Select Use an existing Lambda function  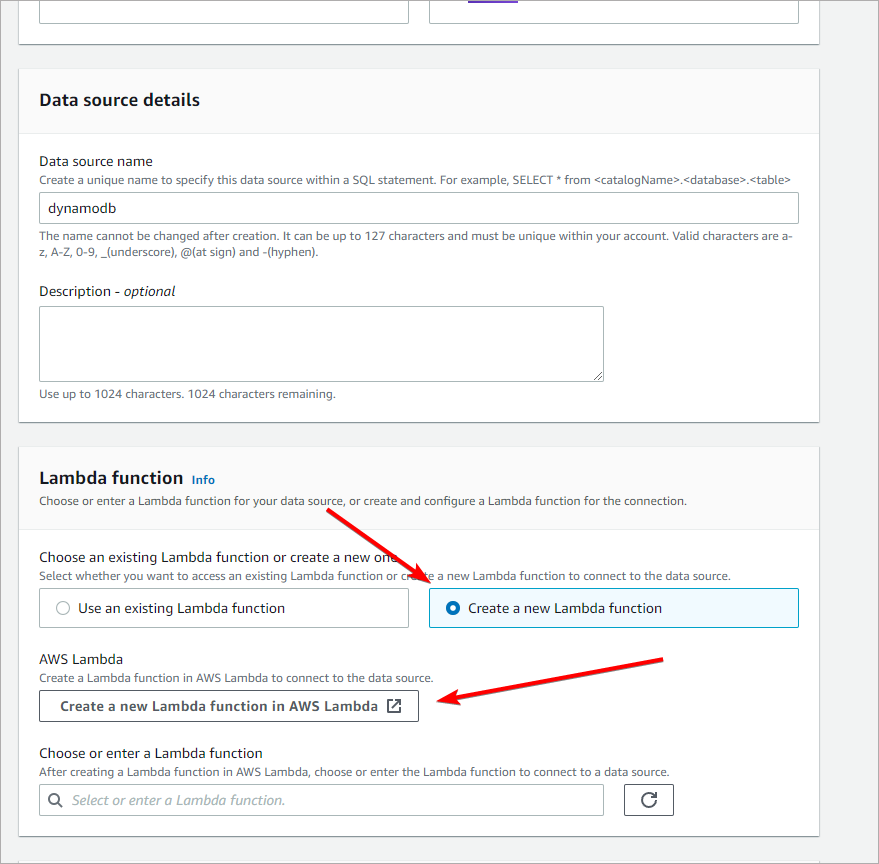click(x=63, y=608)
